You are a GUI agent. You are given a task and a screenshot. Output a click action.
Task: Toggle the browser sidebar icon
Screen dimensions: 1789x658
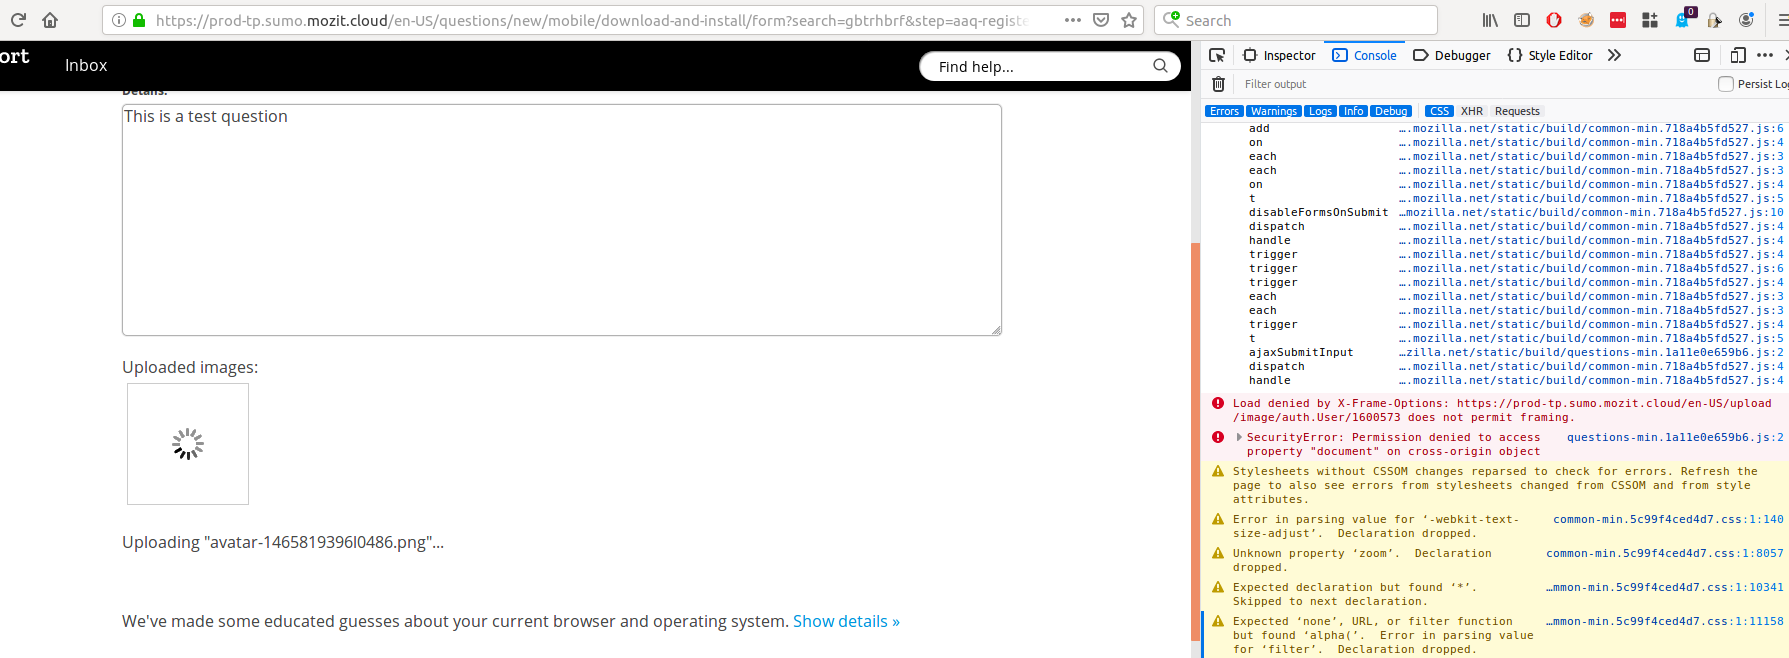pyautogui.click(x=1522, y=20)
